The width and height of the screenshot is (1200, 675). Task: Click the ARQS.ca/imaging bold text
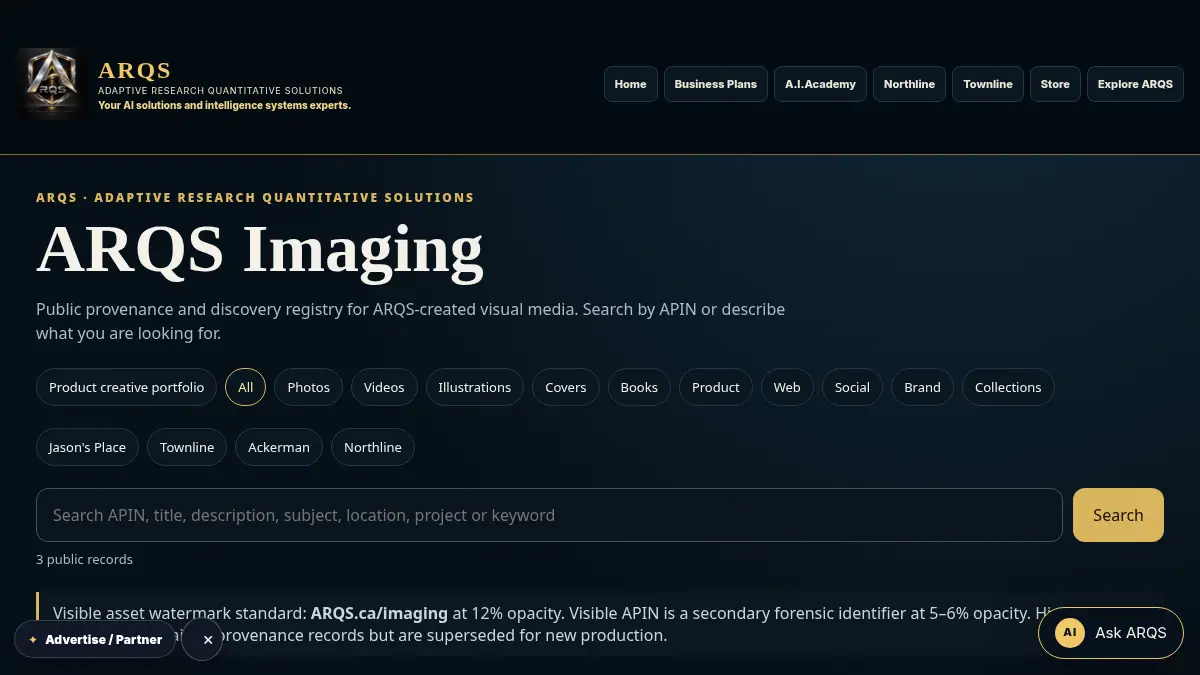pyautogui.click(x=379, y=613)
